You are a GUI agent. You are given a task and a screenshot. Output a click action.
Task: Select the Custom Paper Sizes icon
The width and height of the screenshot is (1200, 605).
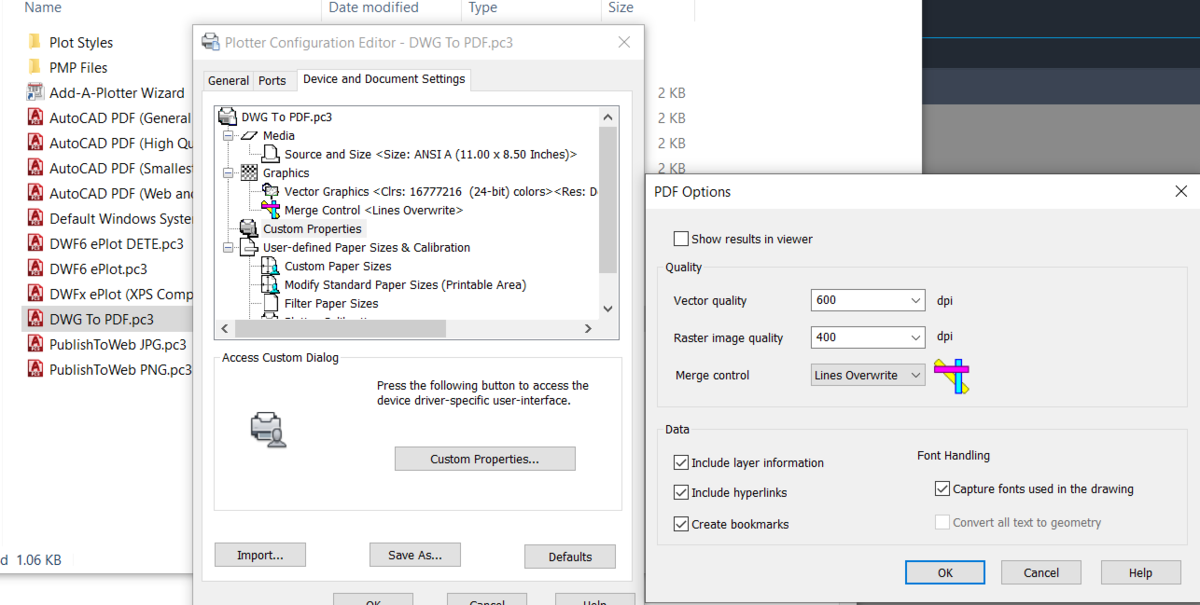pos(270,266)
